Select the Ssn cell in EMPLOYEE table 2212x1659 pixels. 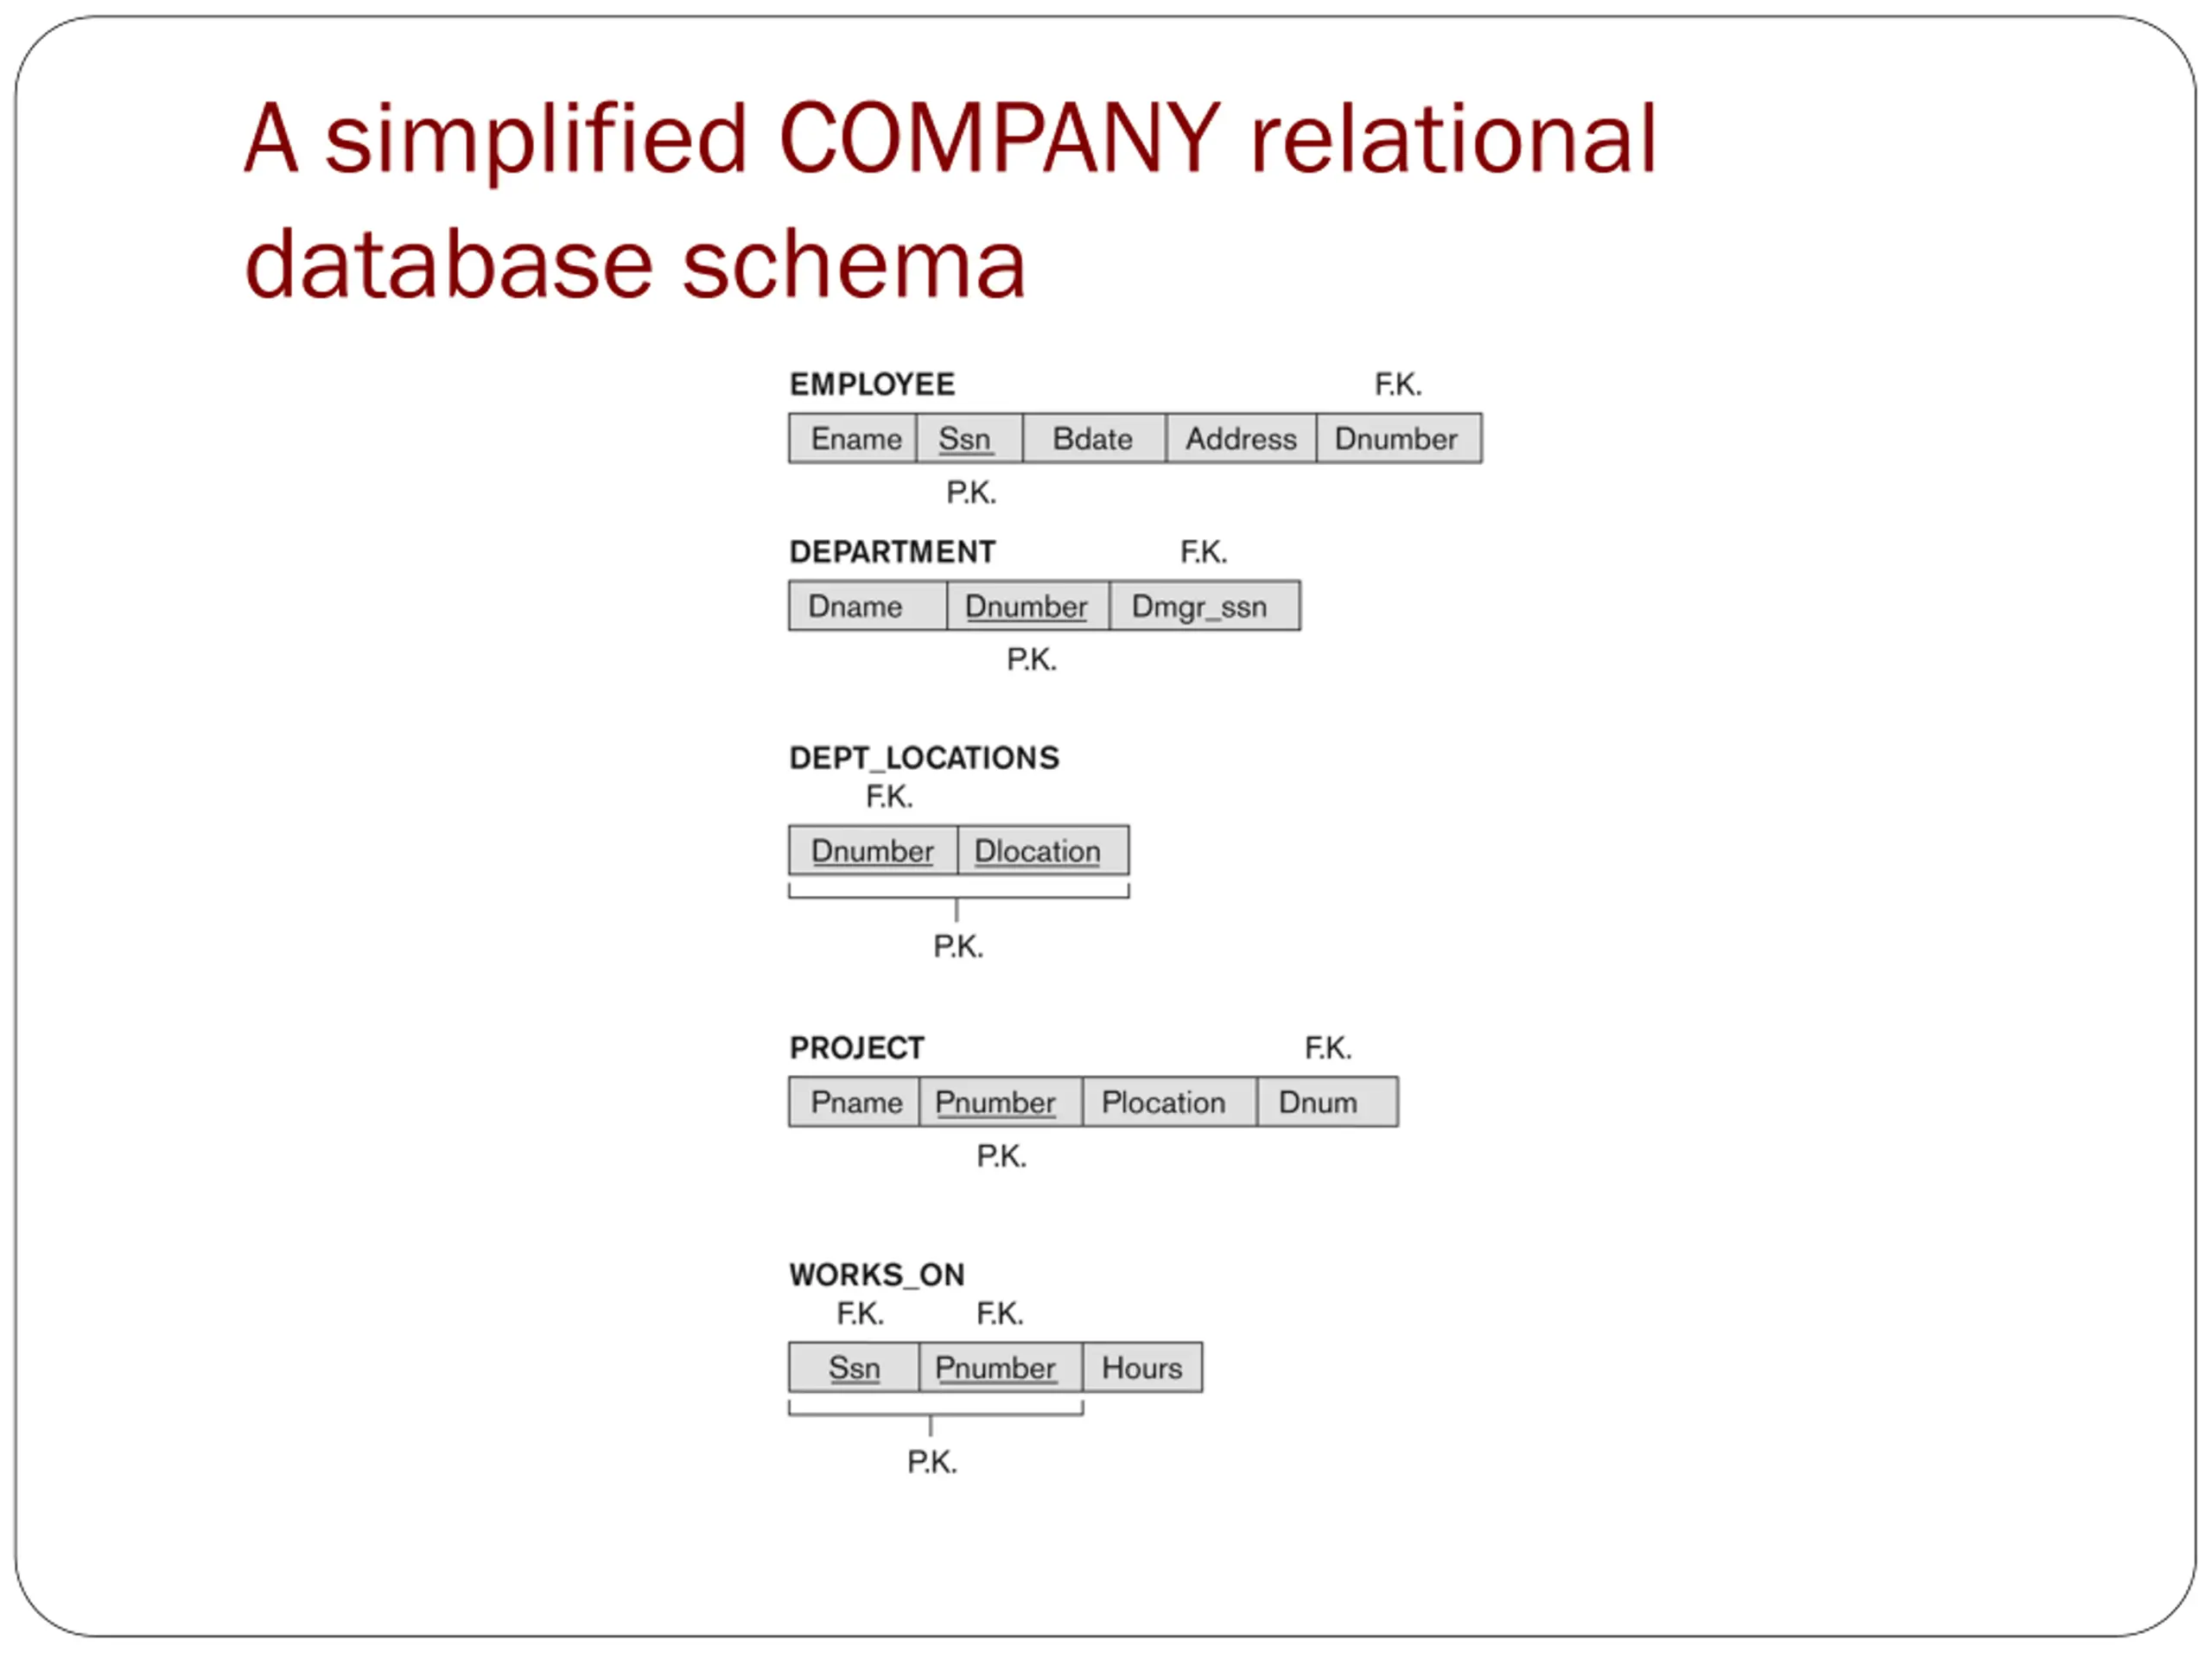click(x=970, y=439)
